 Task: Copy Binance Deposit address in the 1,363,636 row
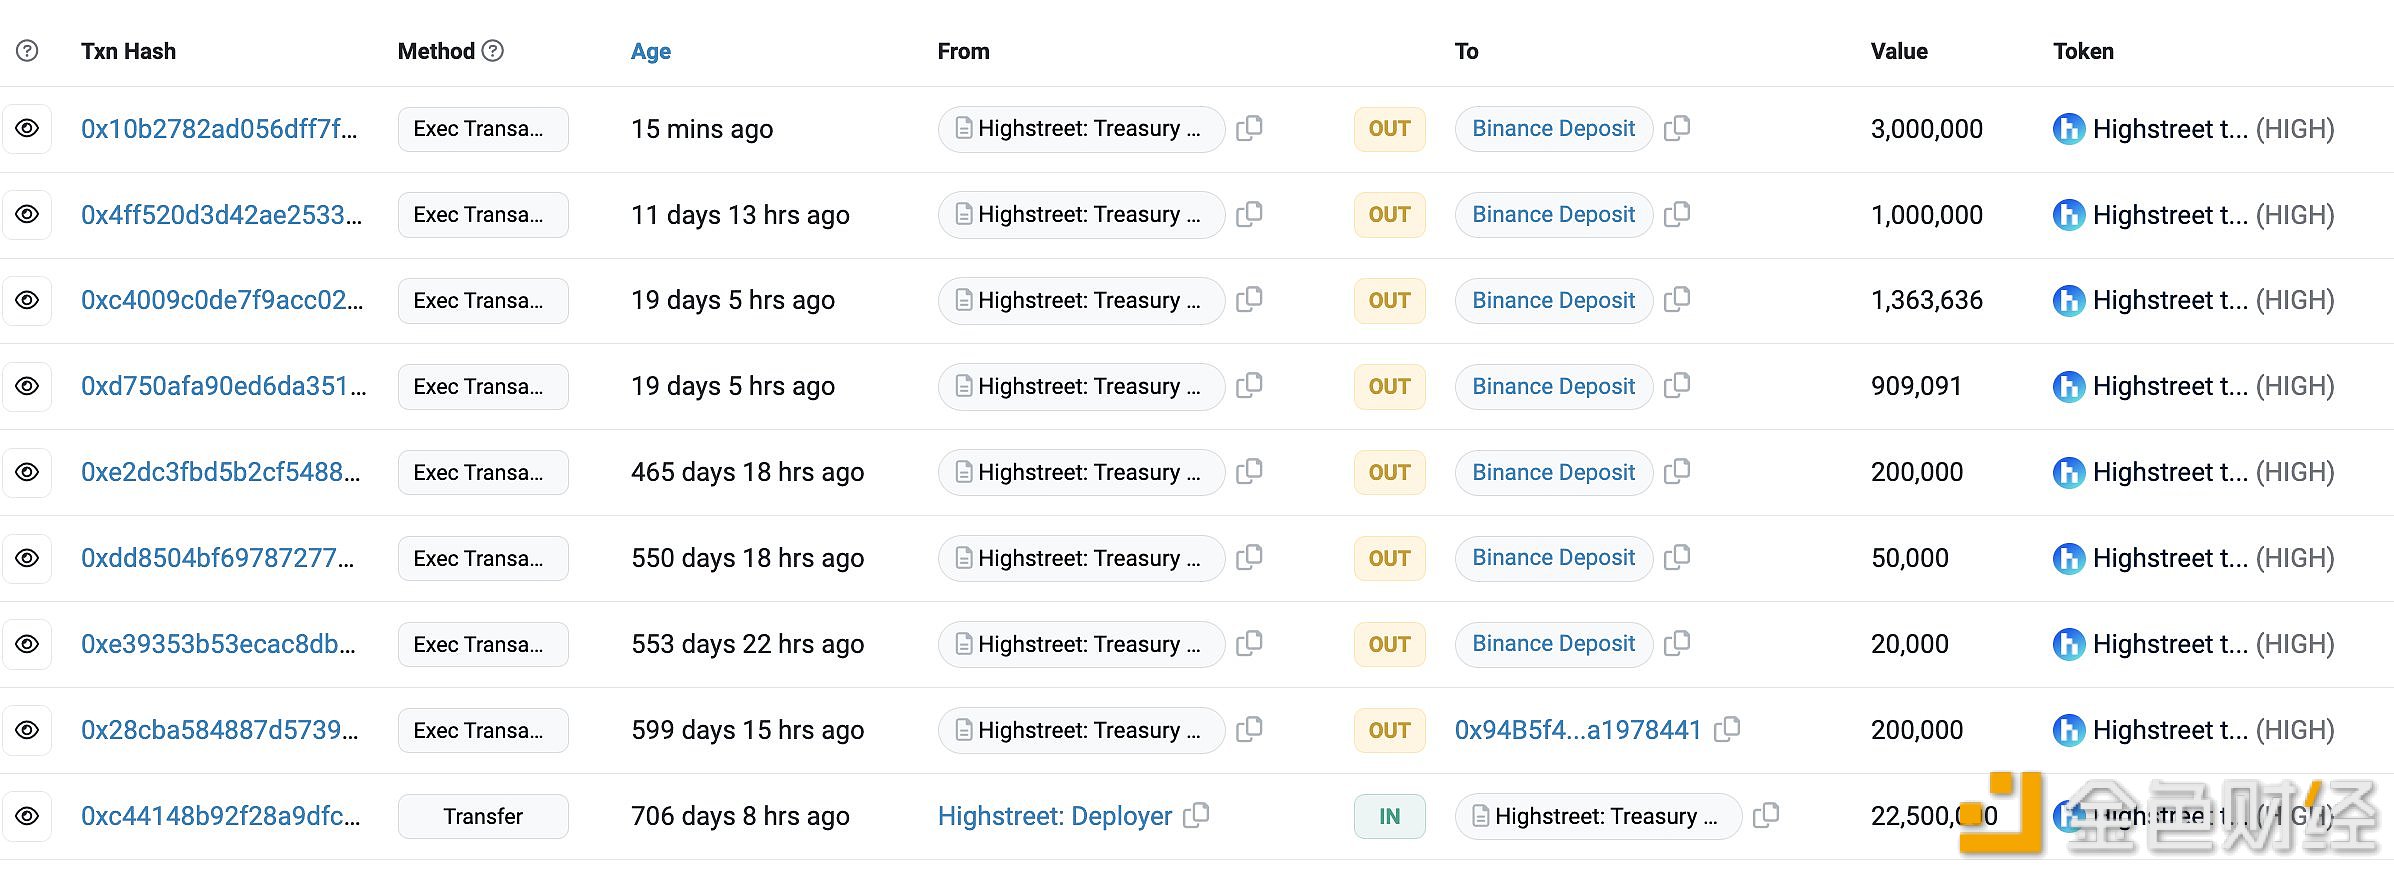[x=1677, y=299]
